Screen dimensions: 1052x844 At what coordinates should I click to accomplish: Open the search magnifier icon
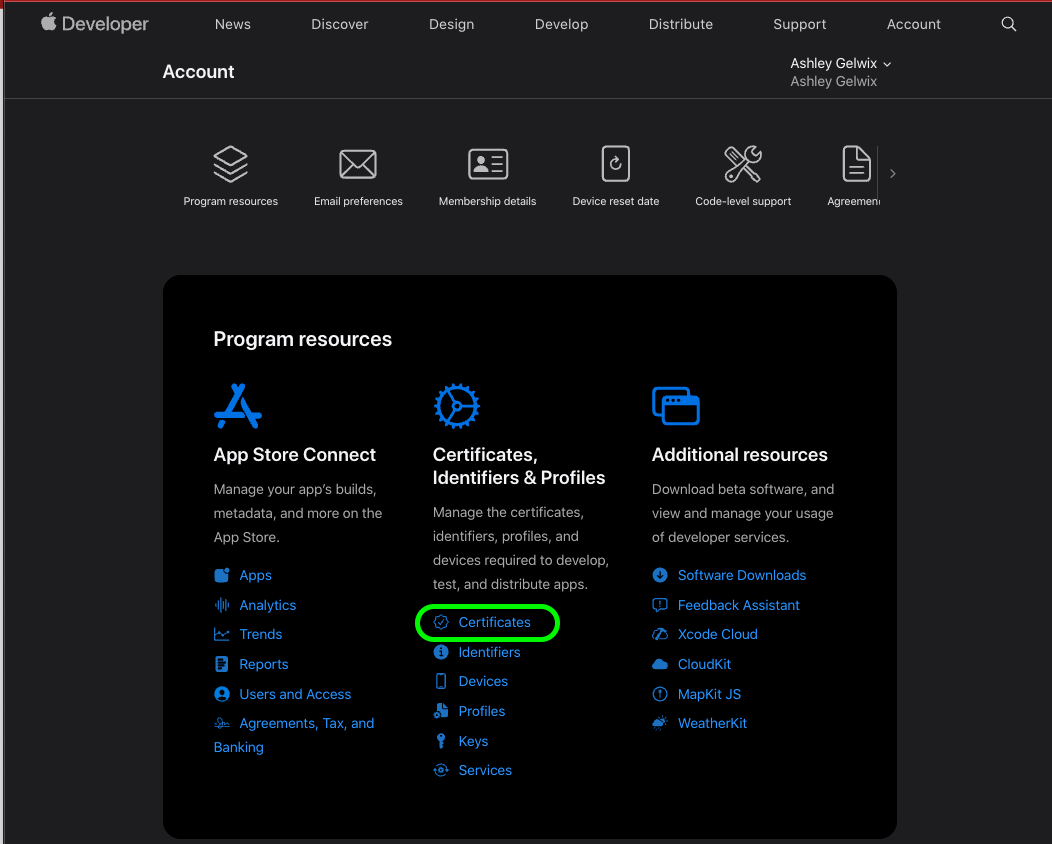1008,24
